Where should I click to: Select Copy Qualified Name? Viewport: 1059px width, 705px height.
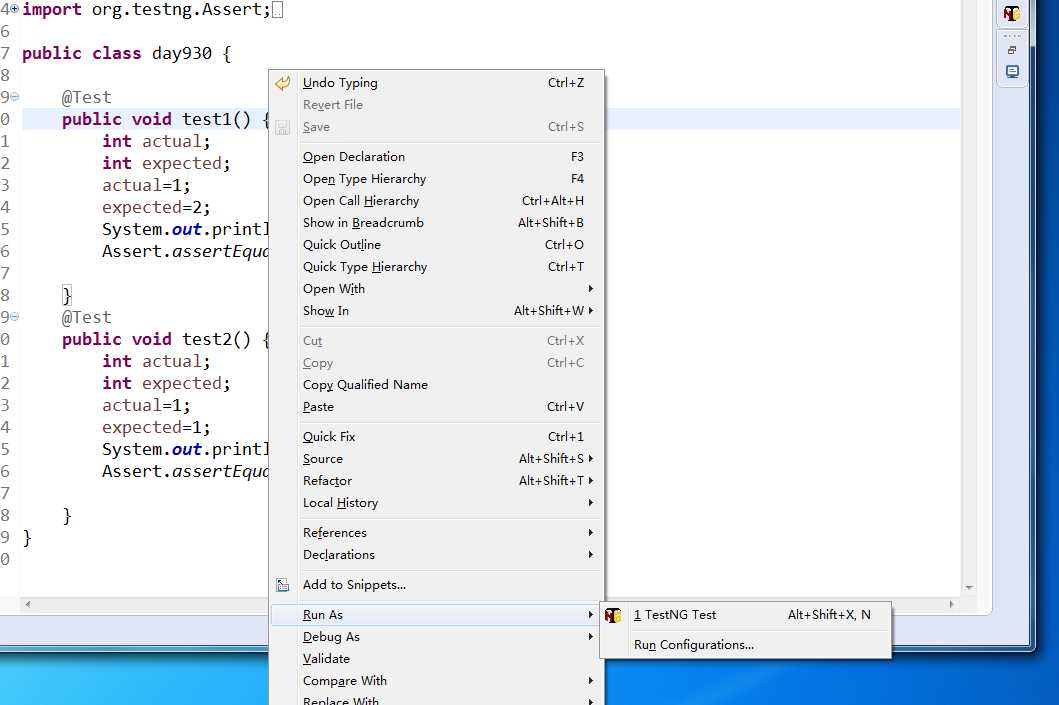[436, 385]
